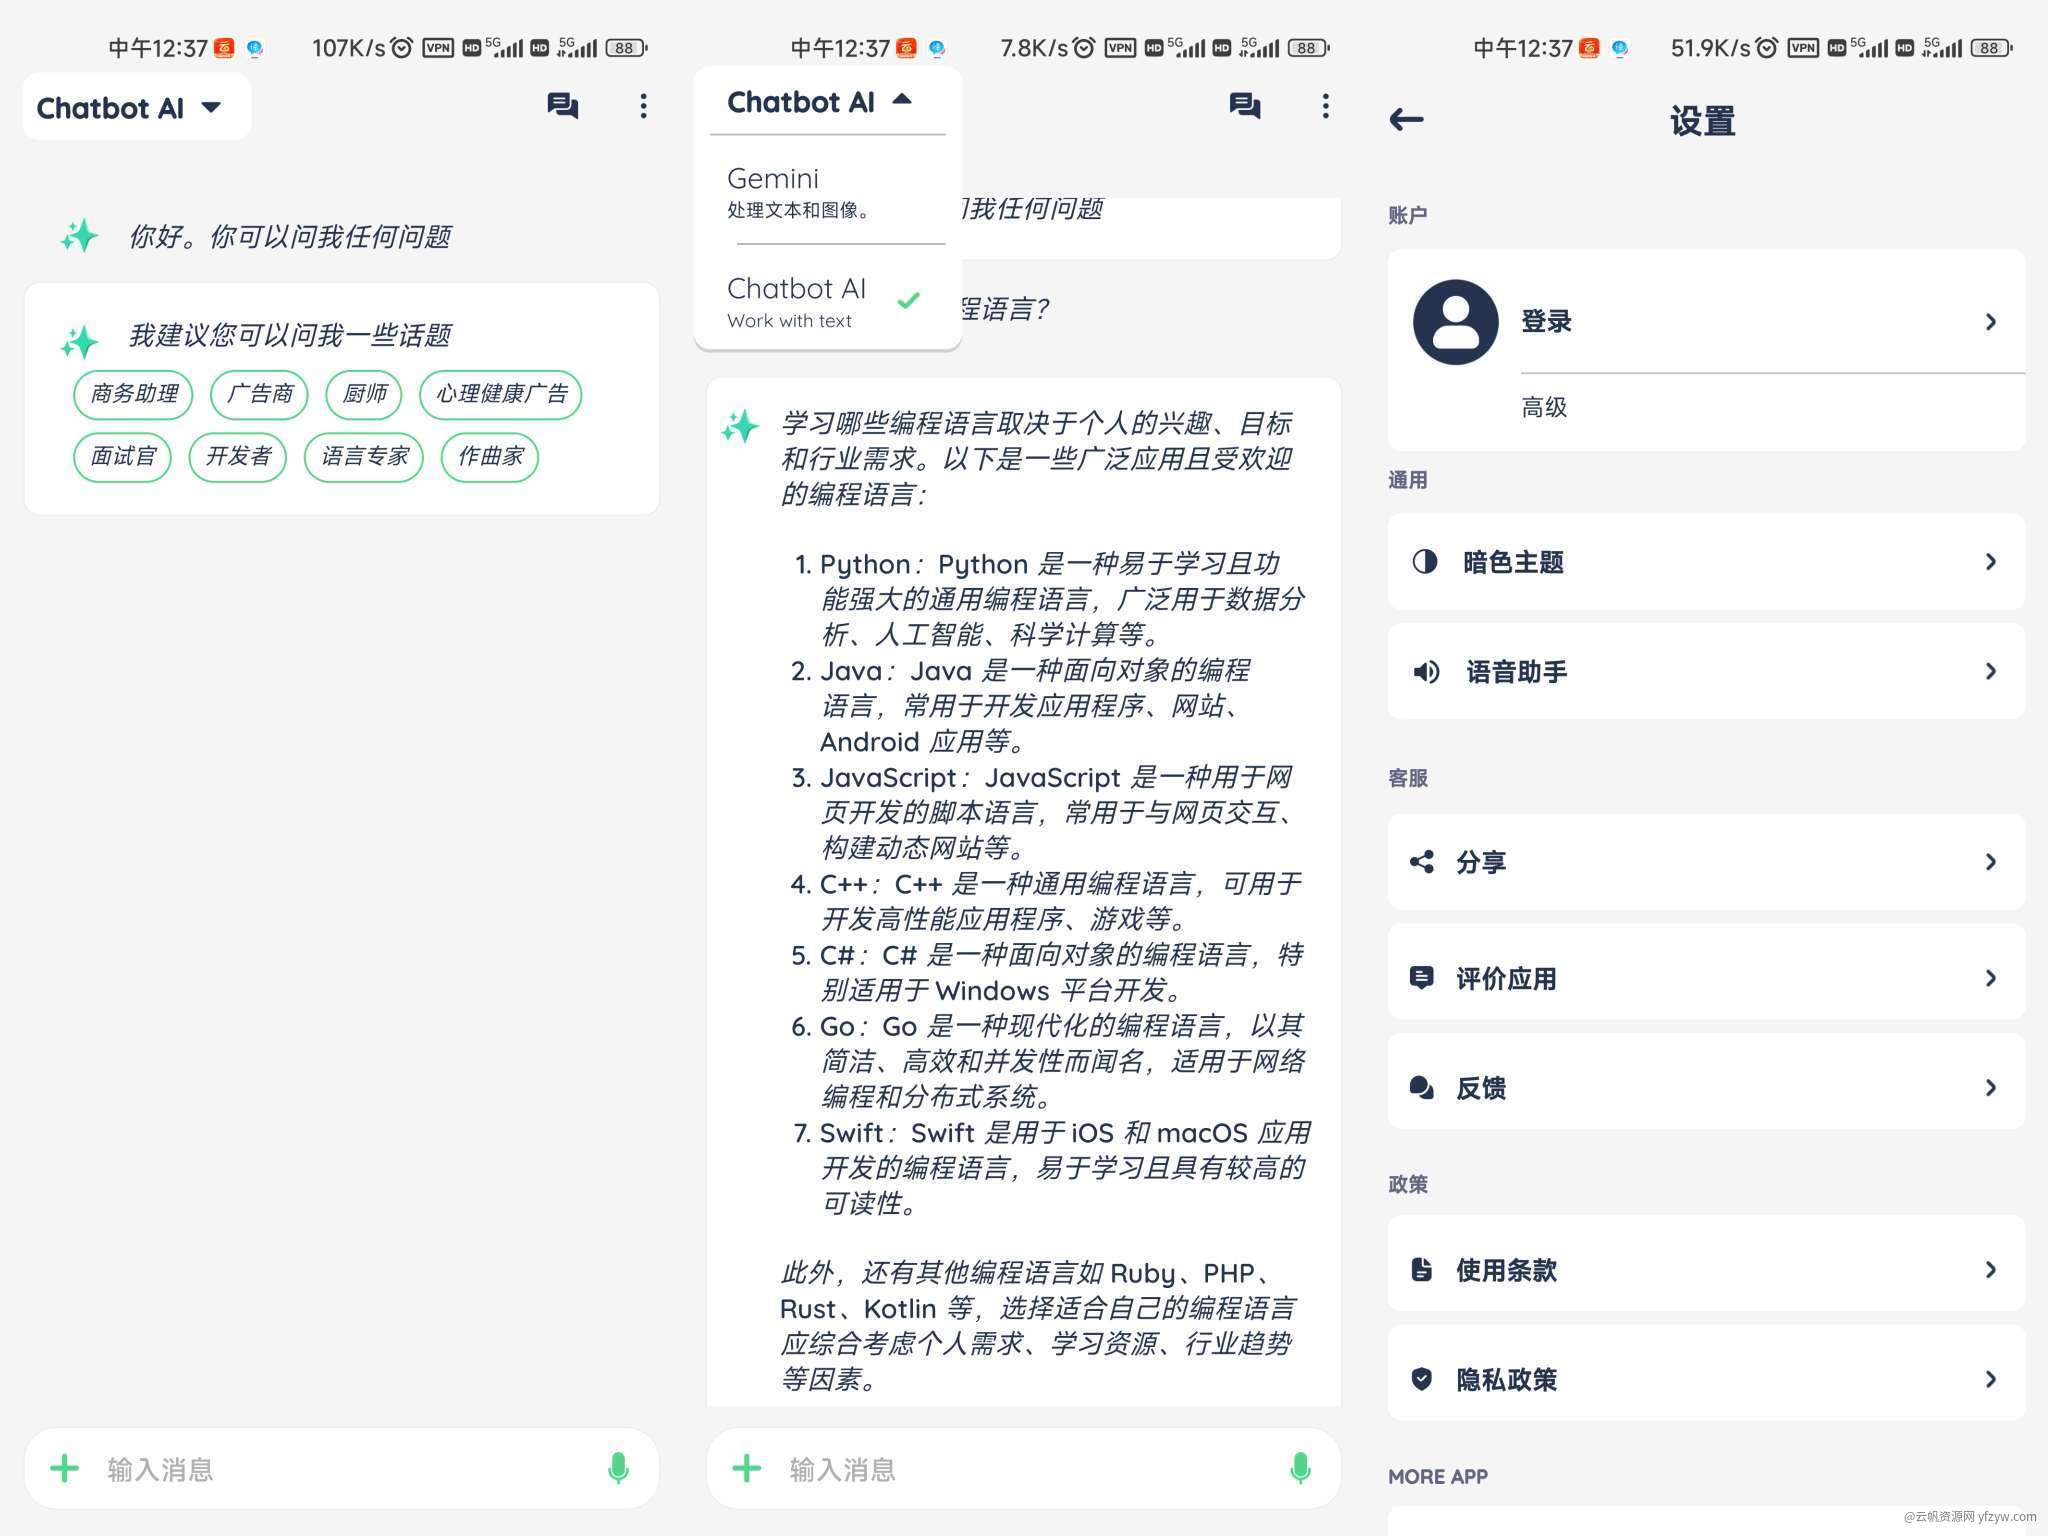Tap the dark theme half-circle icon

coord(1425,562)
